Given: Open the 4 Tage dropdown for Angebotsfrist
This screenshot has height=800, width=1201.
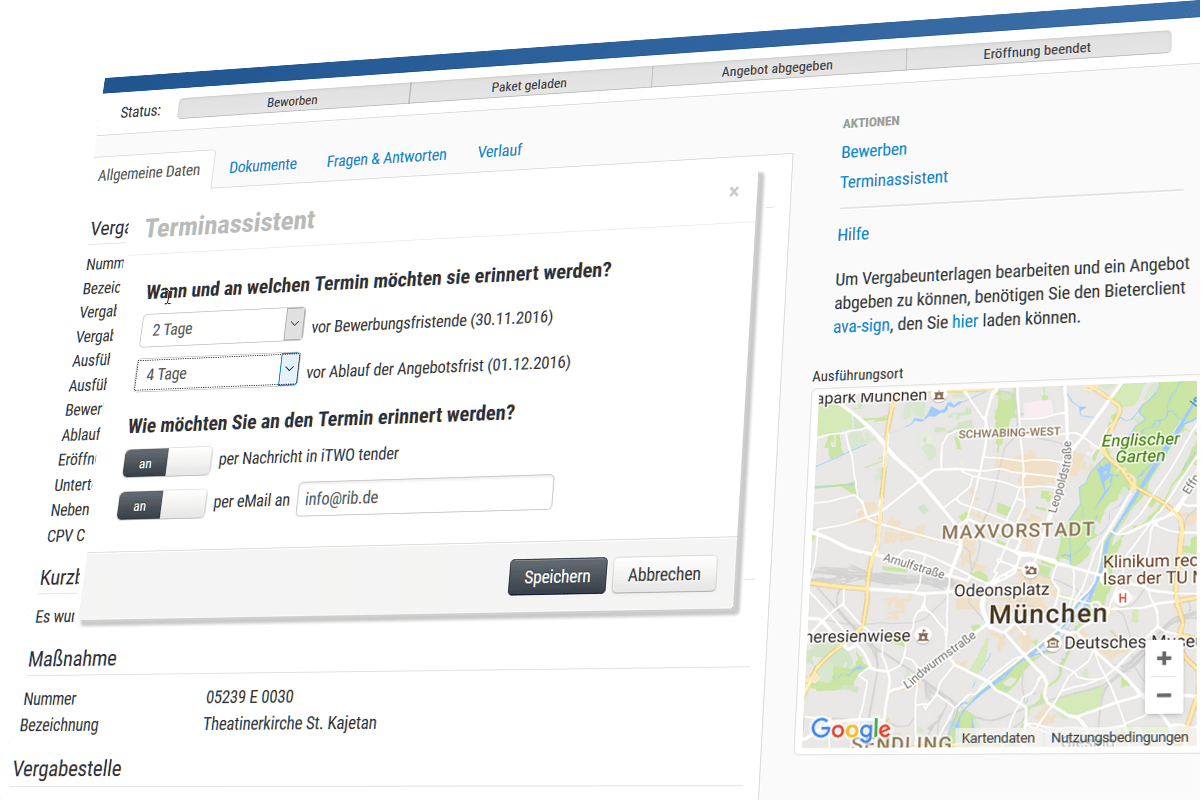Looking at the screenshot, I should [217, 371].
